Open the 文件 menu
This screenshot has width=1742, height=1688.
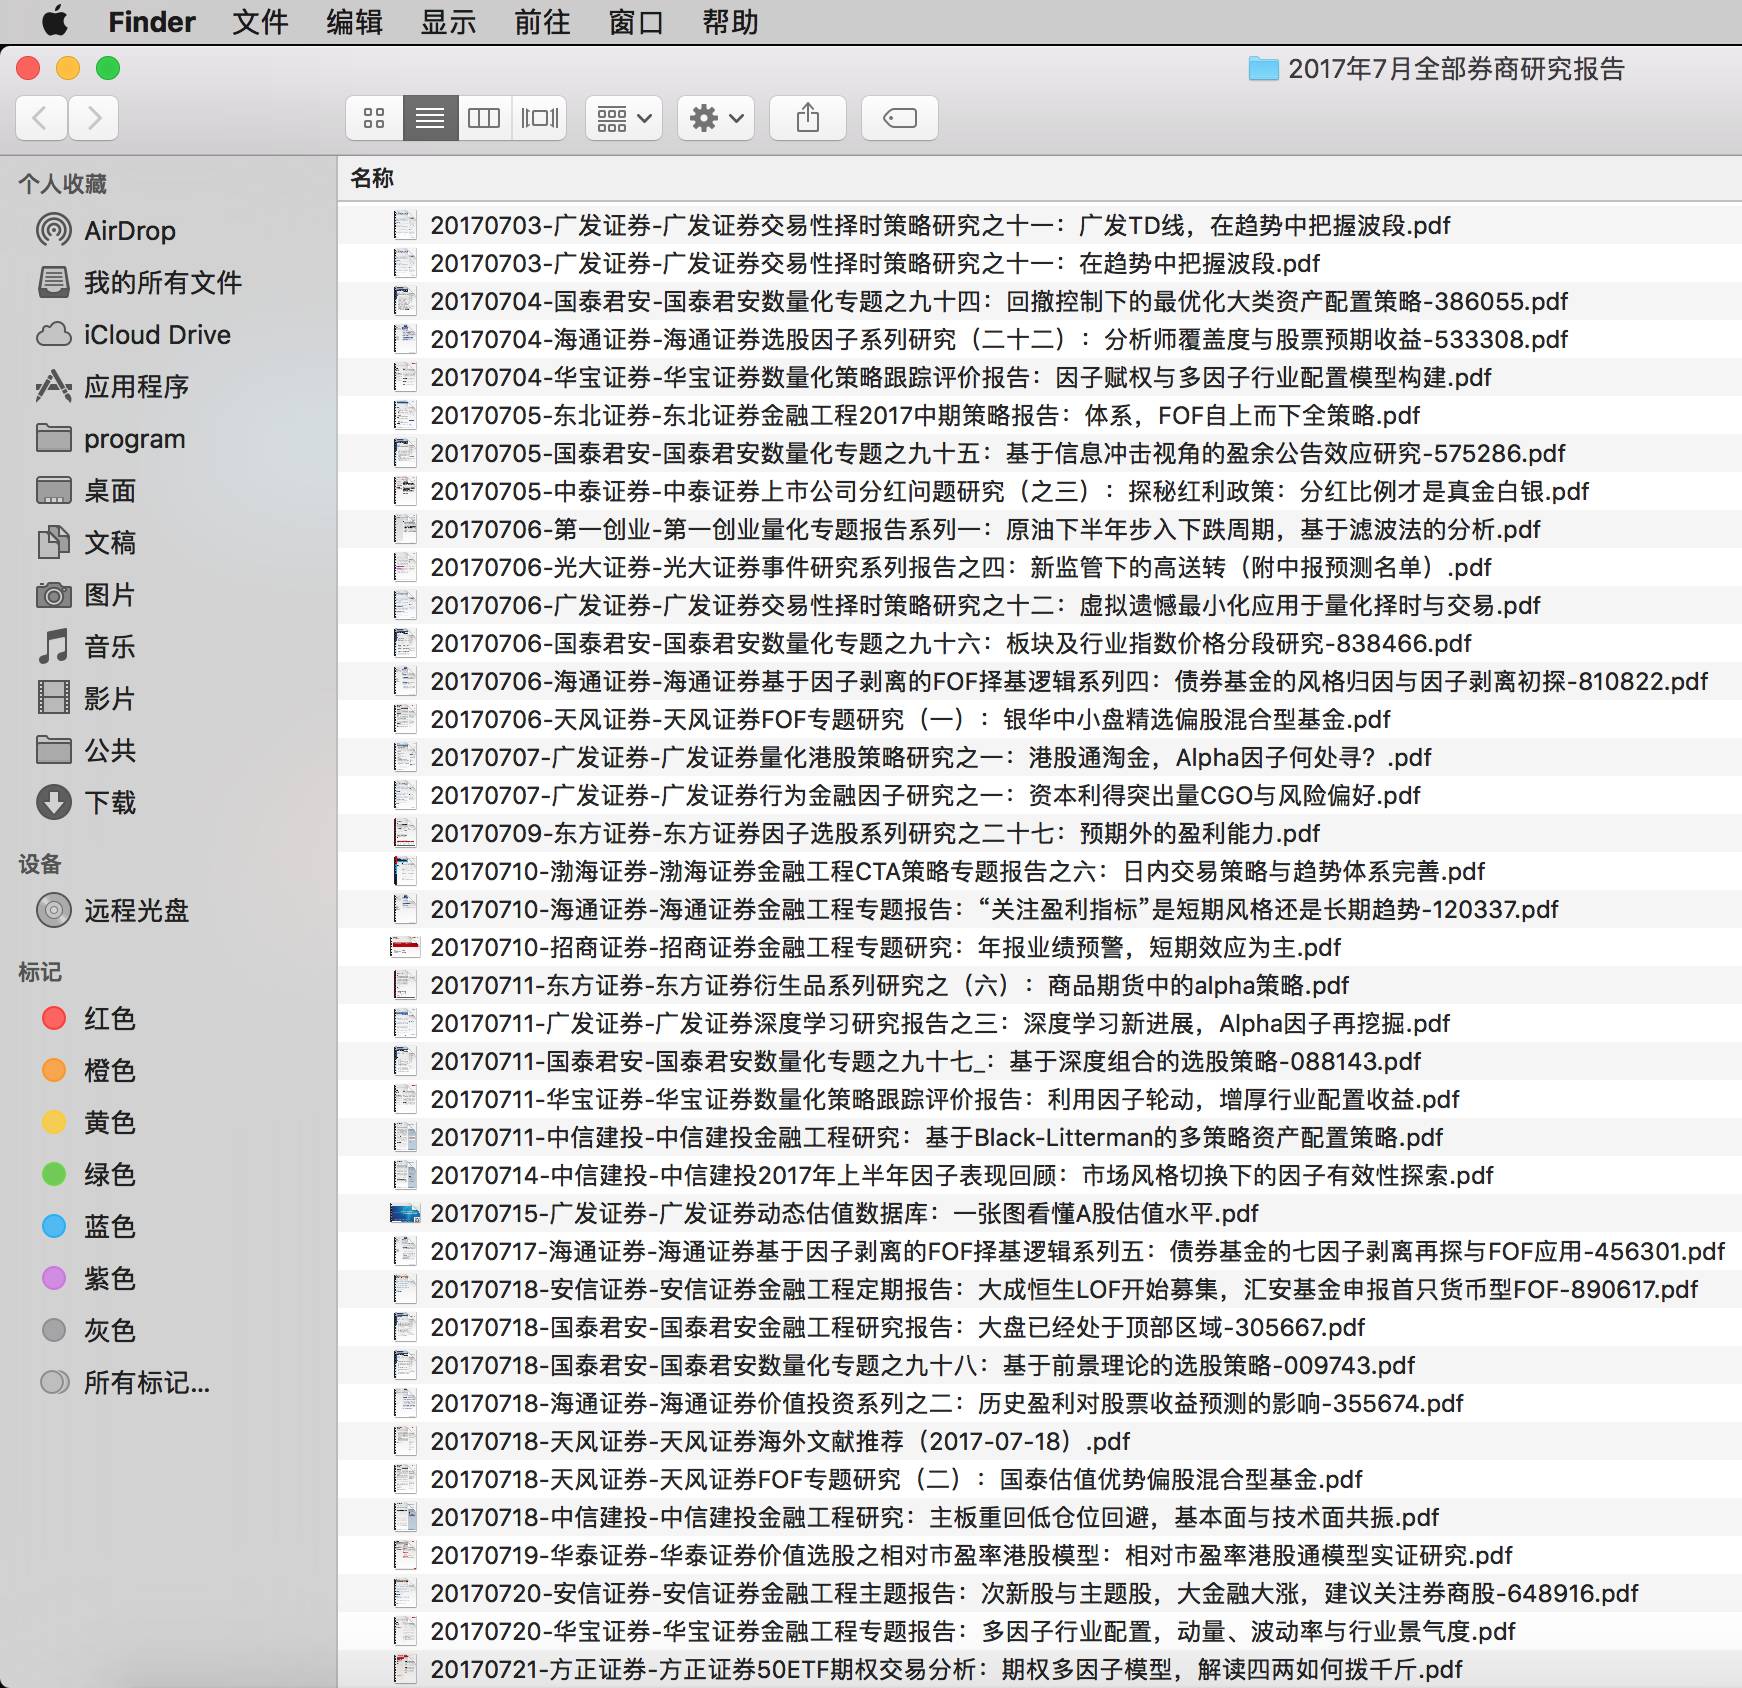260,22
